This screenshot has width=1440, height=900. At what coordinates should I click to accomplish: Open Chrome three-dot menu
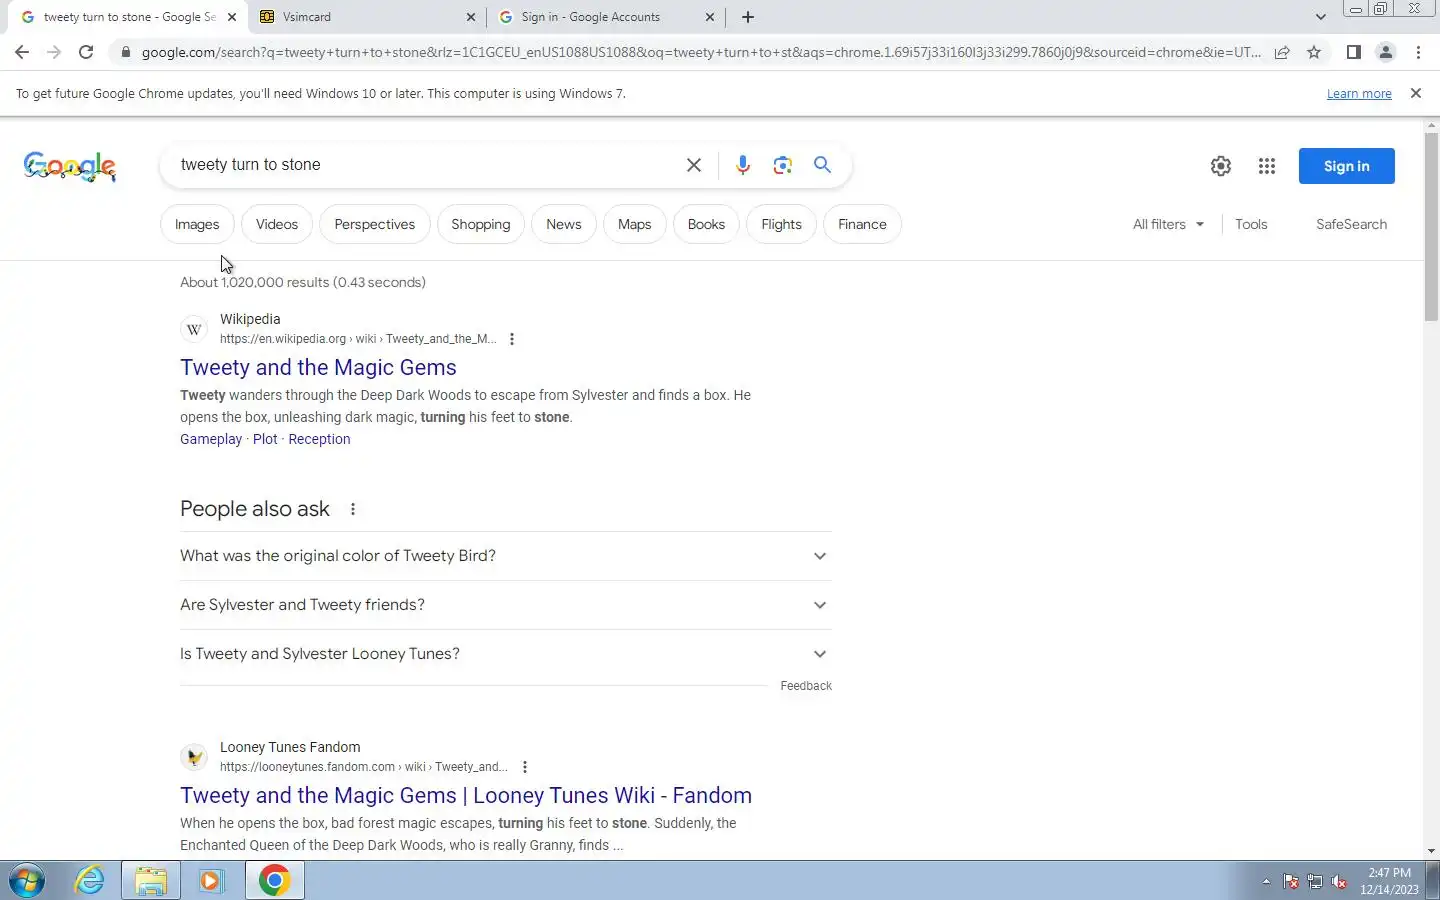pyautogui.click(x=1418, y=52)
